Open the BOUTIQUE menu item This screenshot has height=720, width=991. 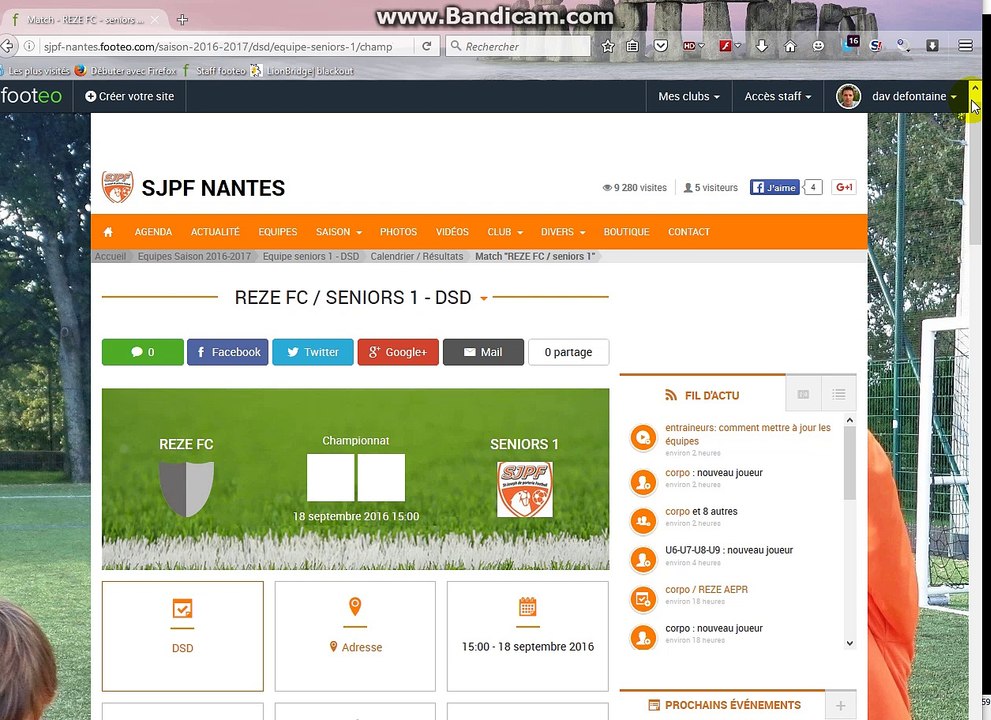[x=626, y=232]
